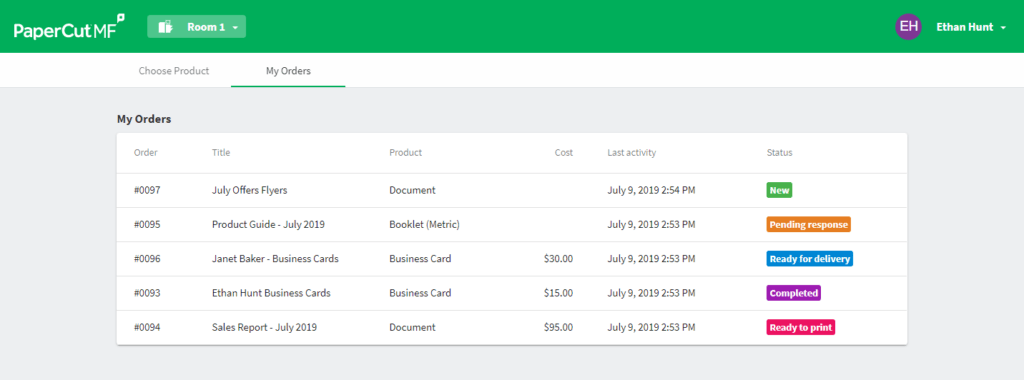Switch to the Choose Product tab
Screen dimensions: 1024x380
pos(174,71)
